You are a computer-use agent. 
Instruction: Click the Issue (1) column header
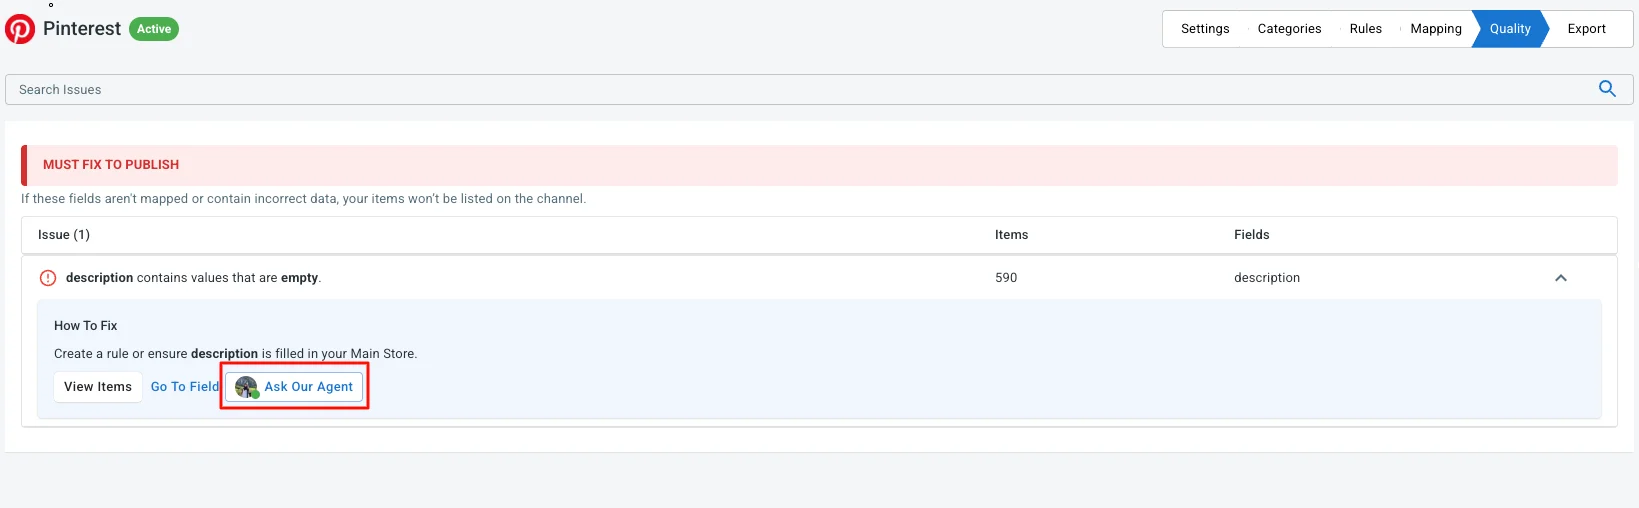coord(64,235)
